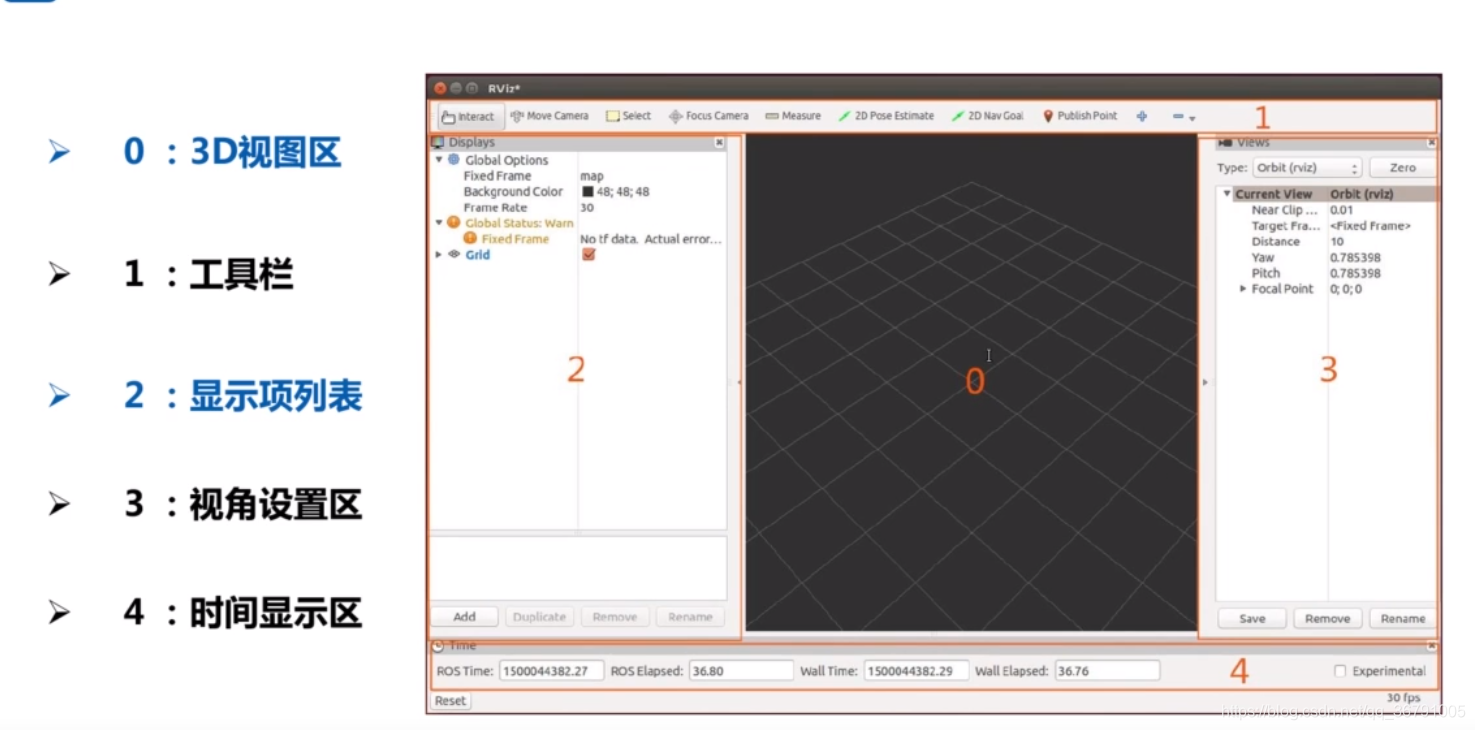
Task: Click the Frame Rate value 30
Action: pos(587,208)
